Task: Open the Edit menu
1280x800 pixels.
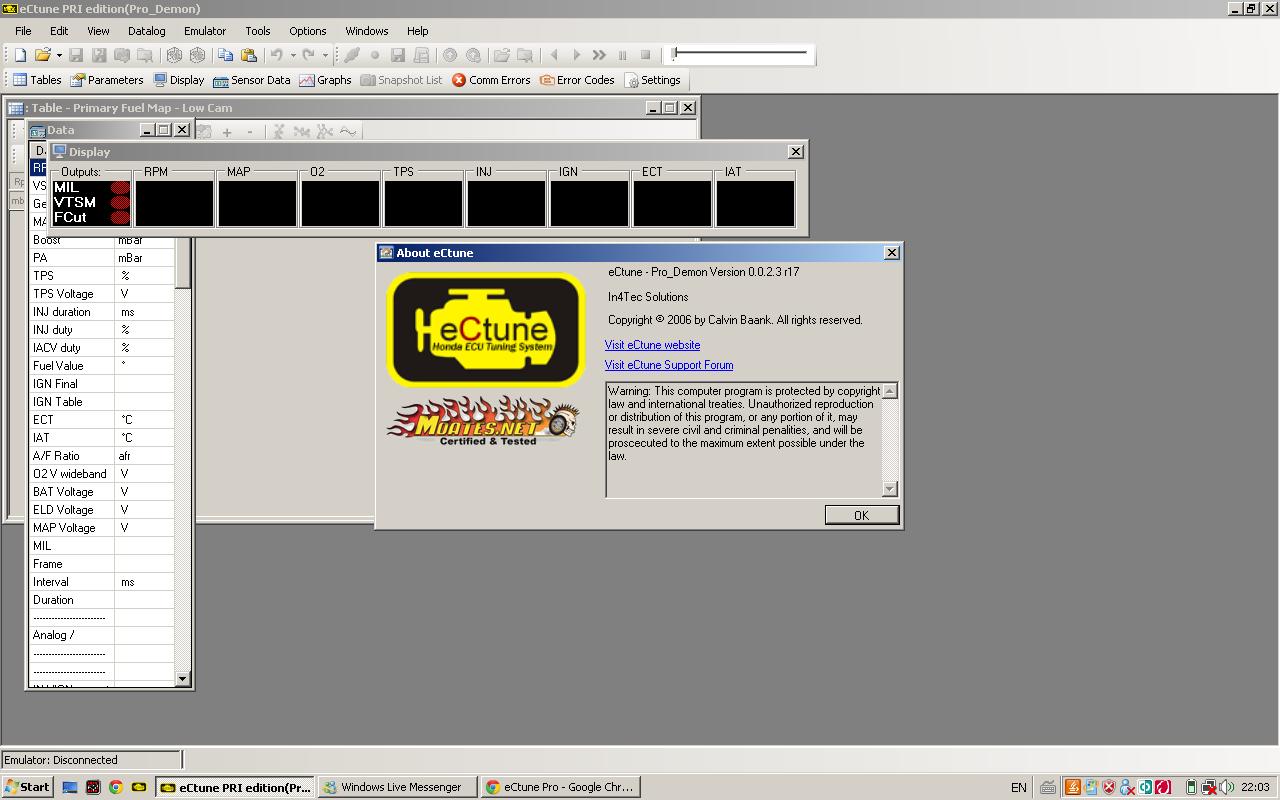Action: tap(59, 31)
